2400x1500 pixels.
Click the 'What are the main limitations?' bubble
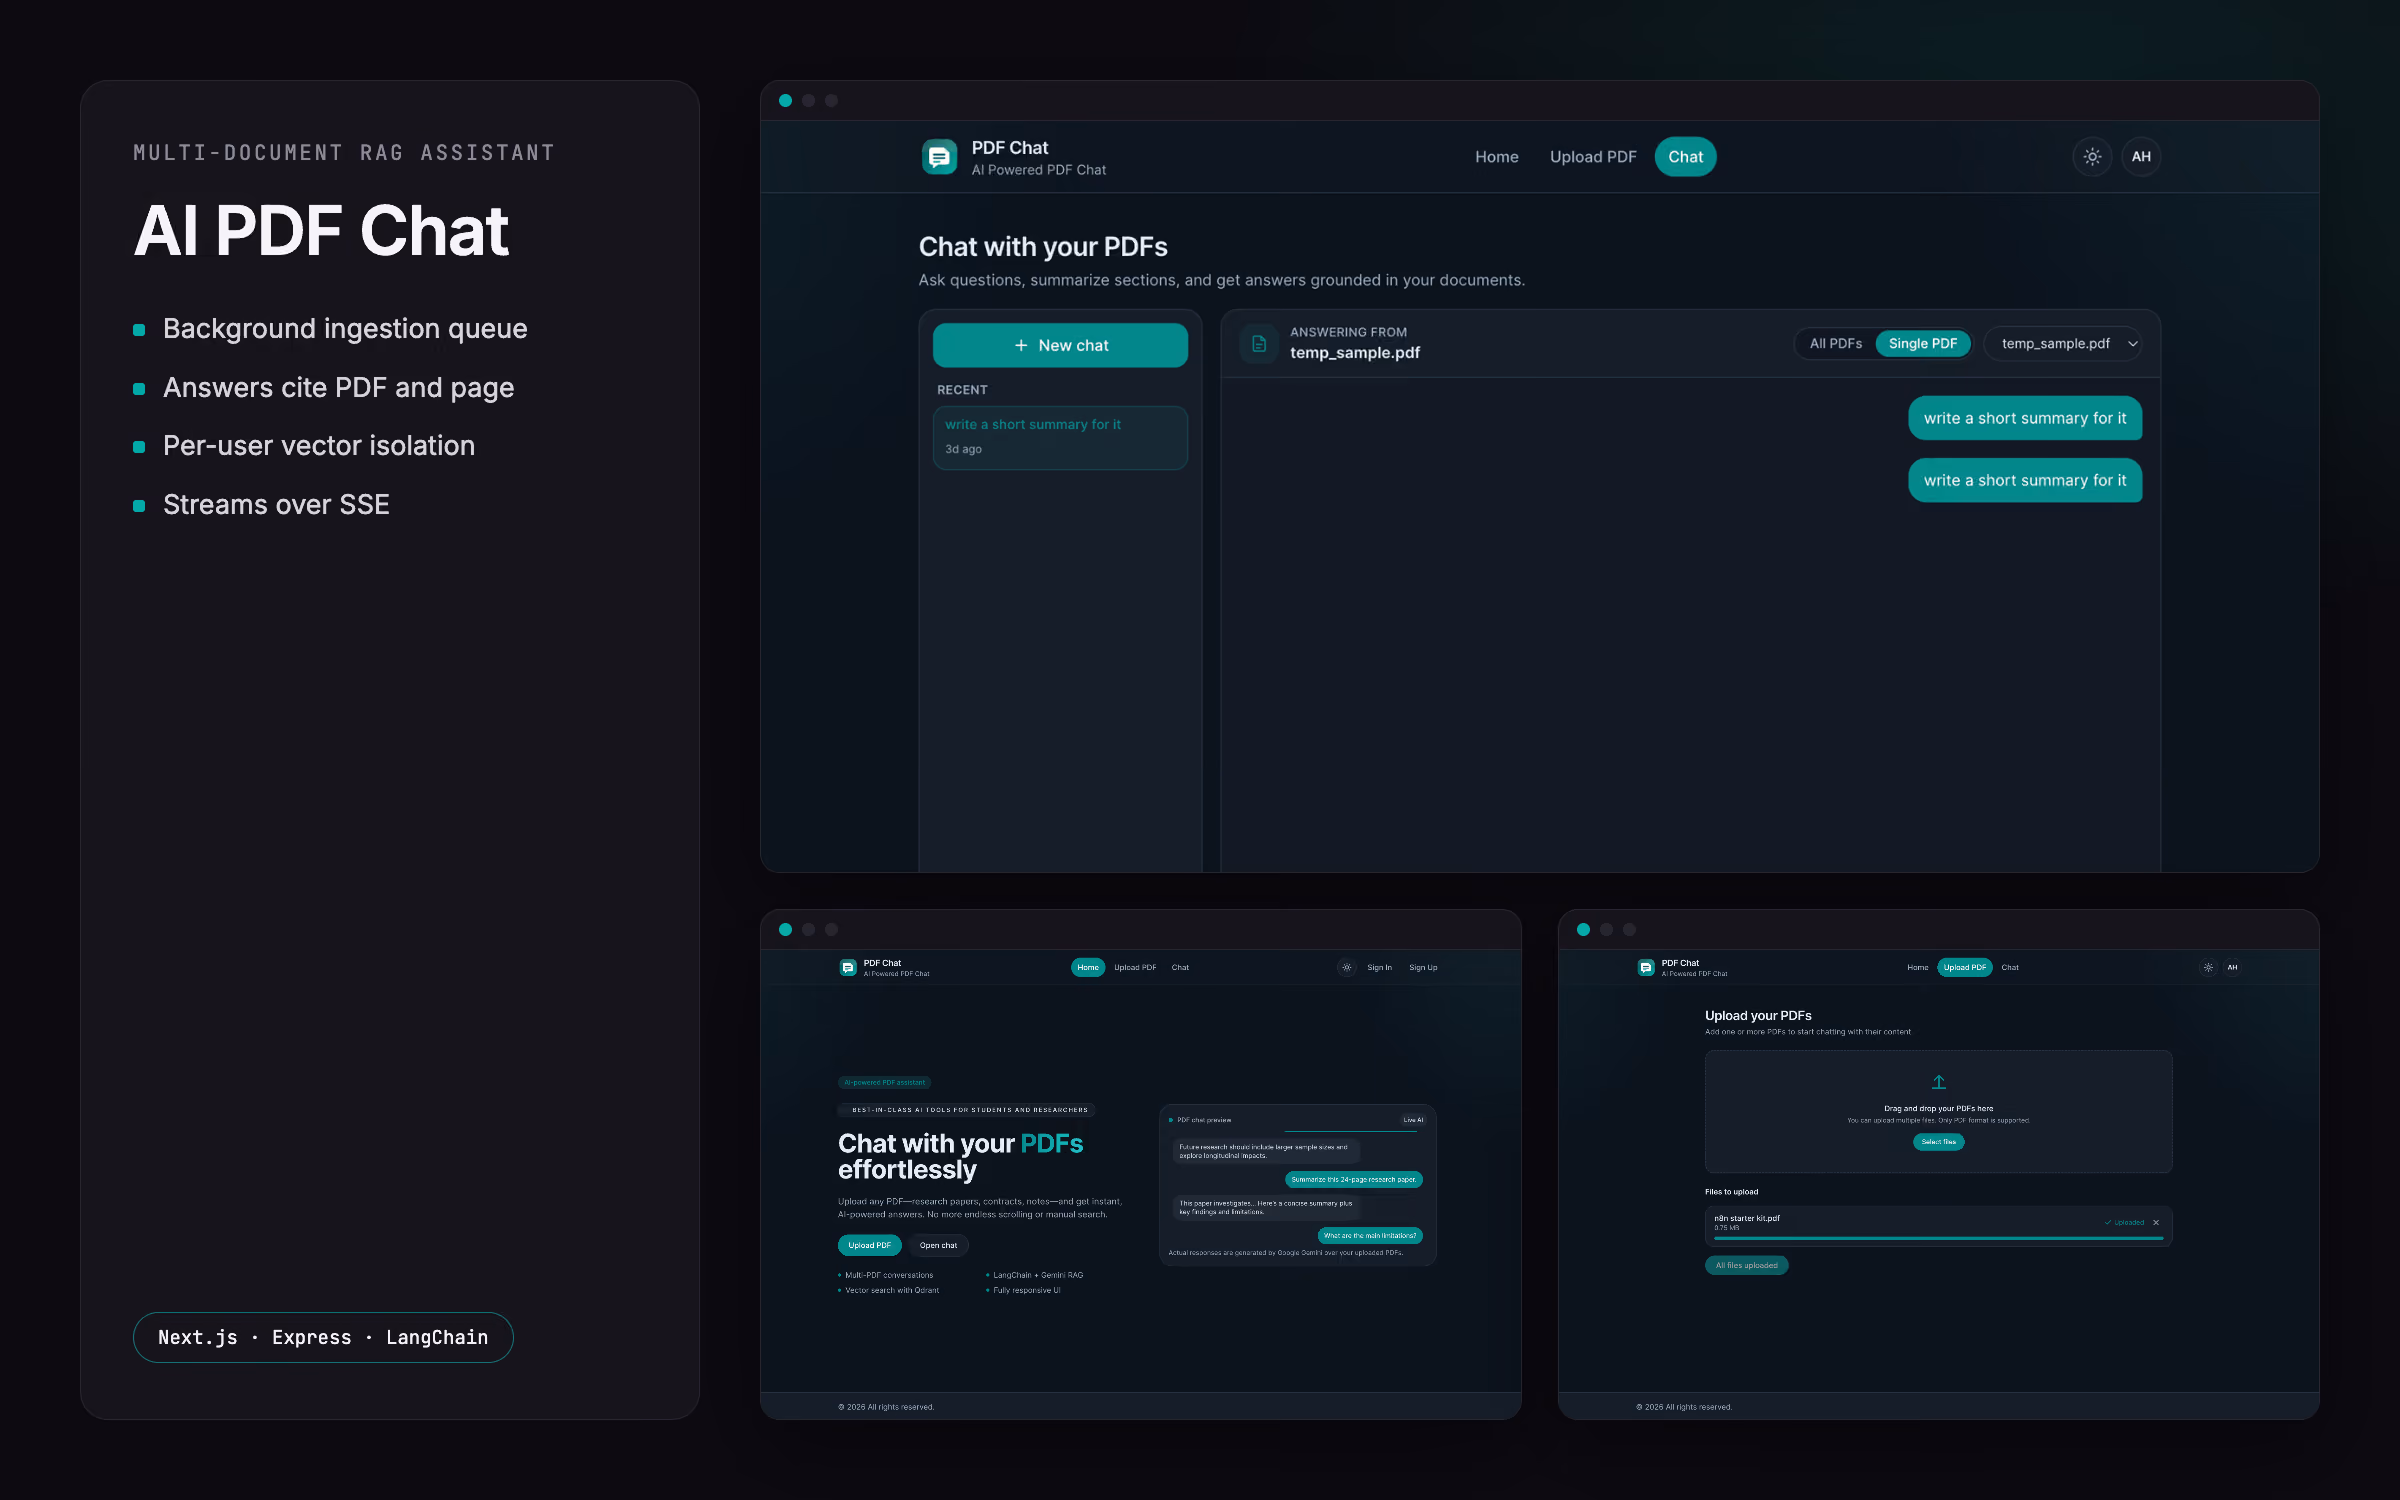pyautogui.click(x=1370, y=1235)
